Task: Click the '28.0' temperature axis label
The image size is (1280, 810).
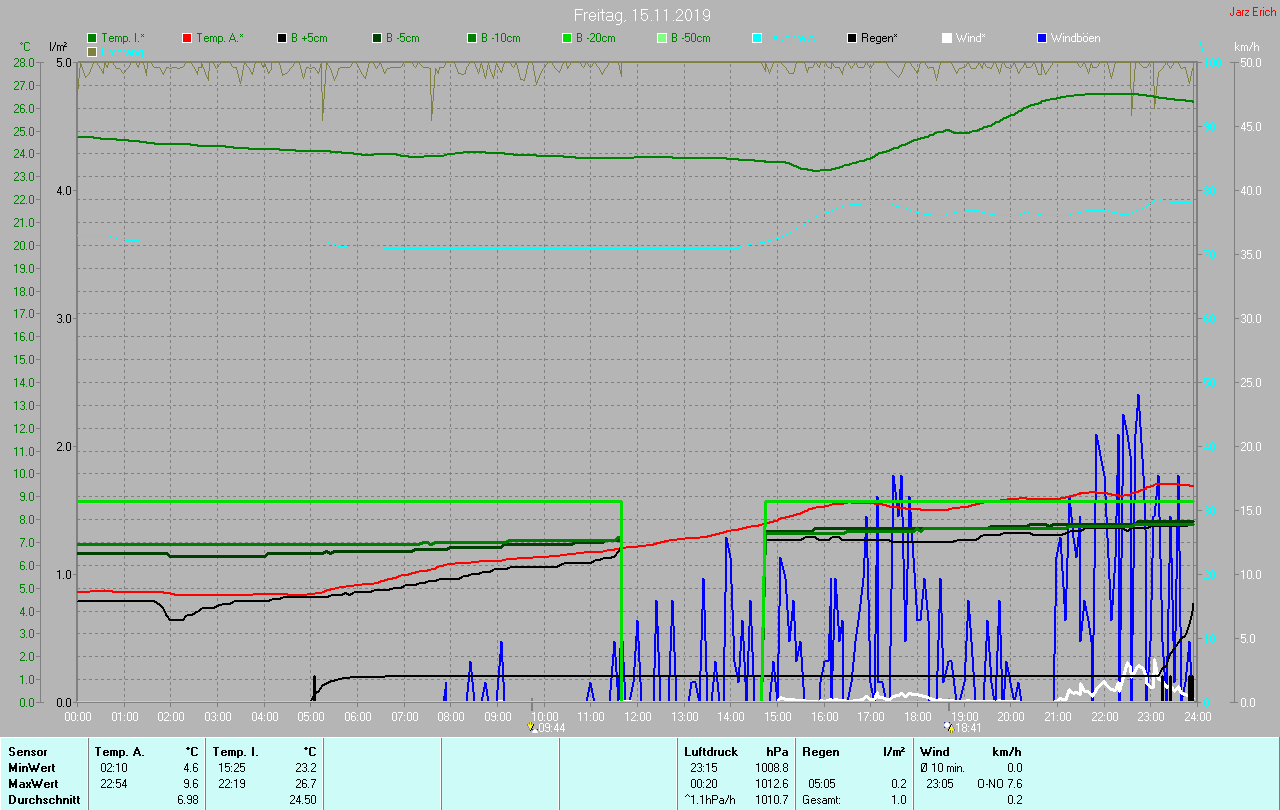Action: (24, 62)
